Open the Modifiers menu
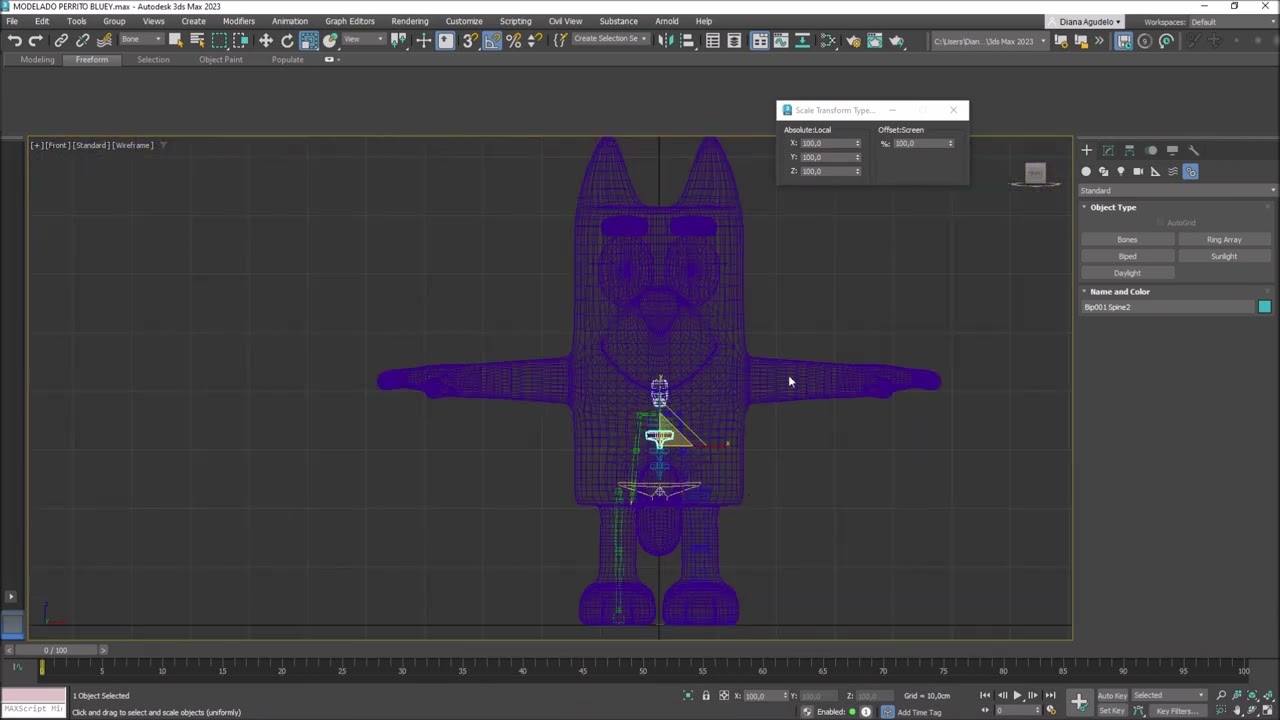The width and height of the screenshot is (1280, 720). [238, 21]
